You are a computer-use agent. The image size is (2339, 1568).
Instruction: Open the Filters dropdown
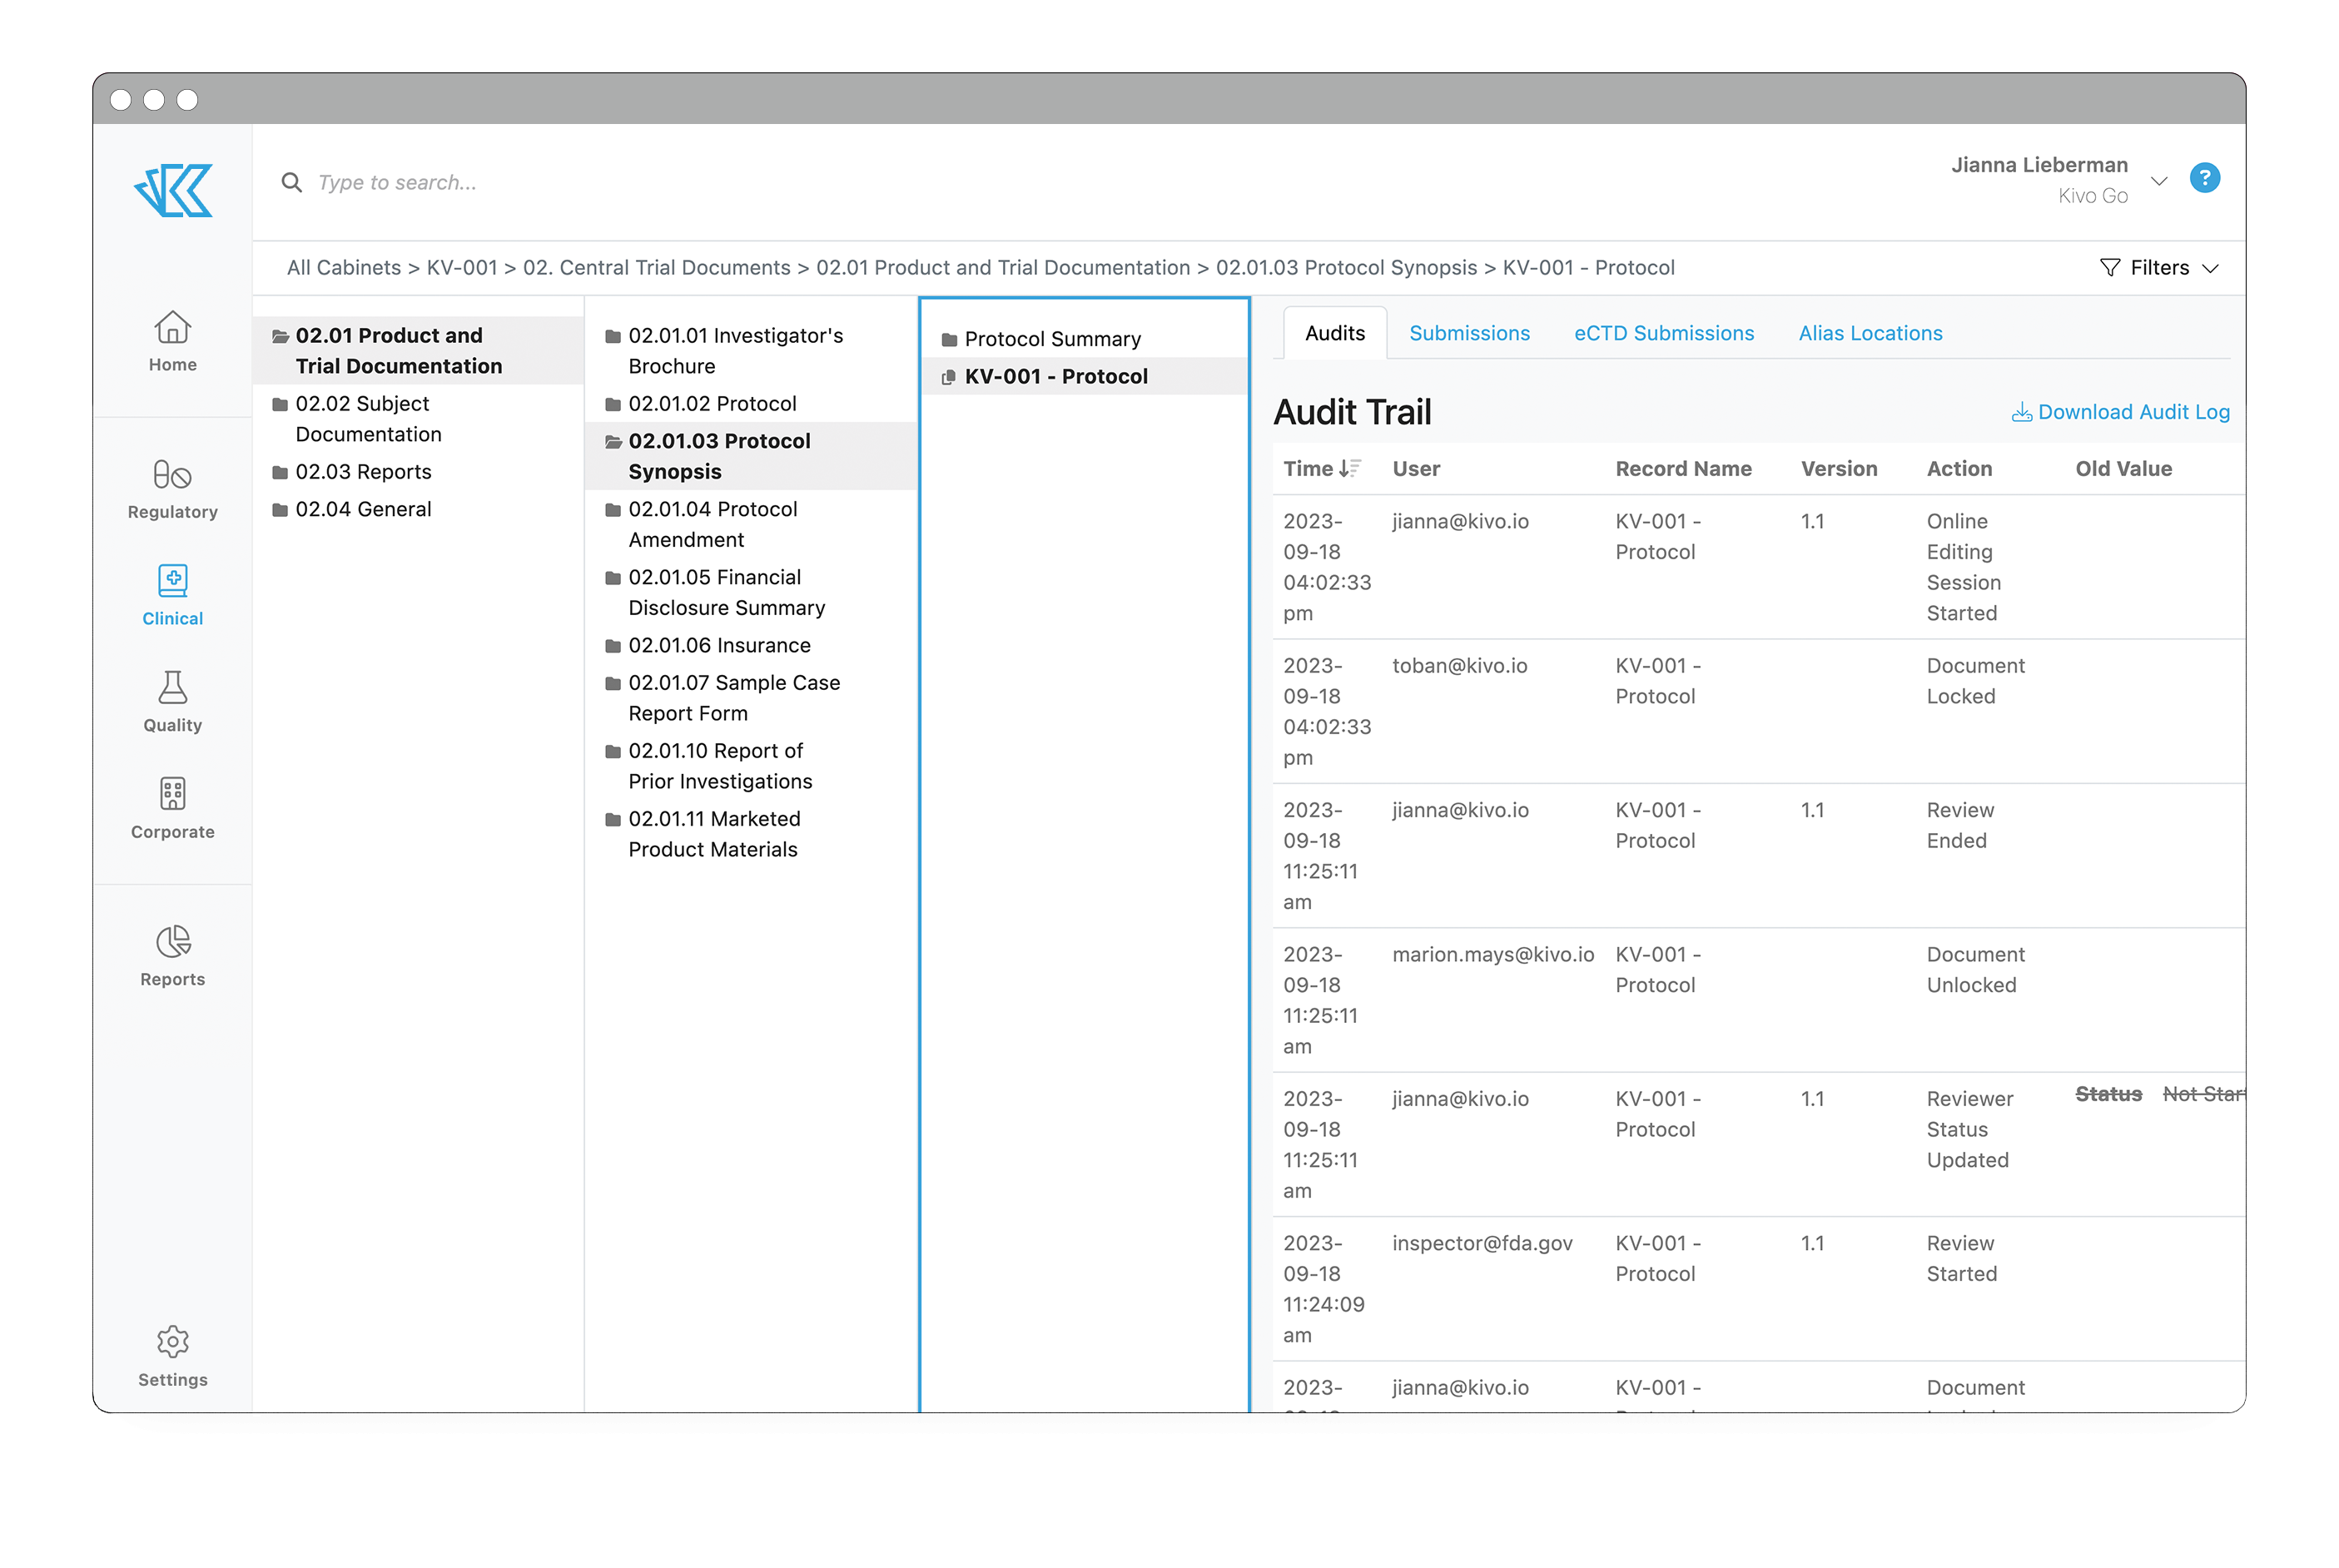pos(2159,267)
